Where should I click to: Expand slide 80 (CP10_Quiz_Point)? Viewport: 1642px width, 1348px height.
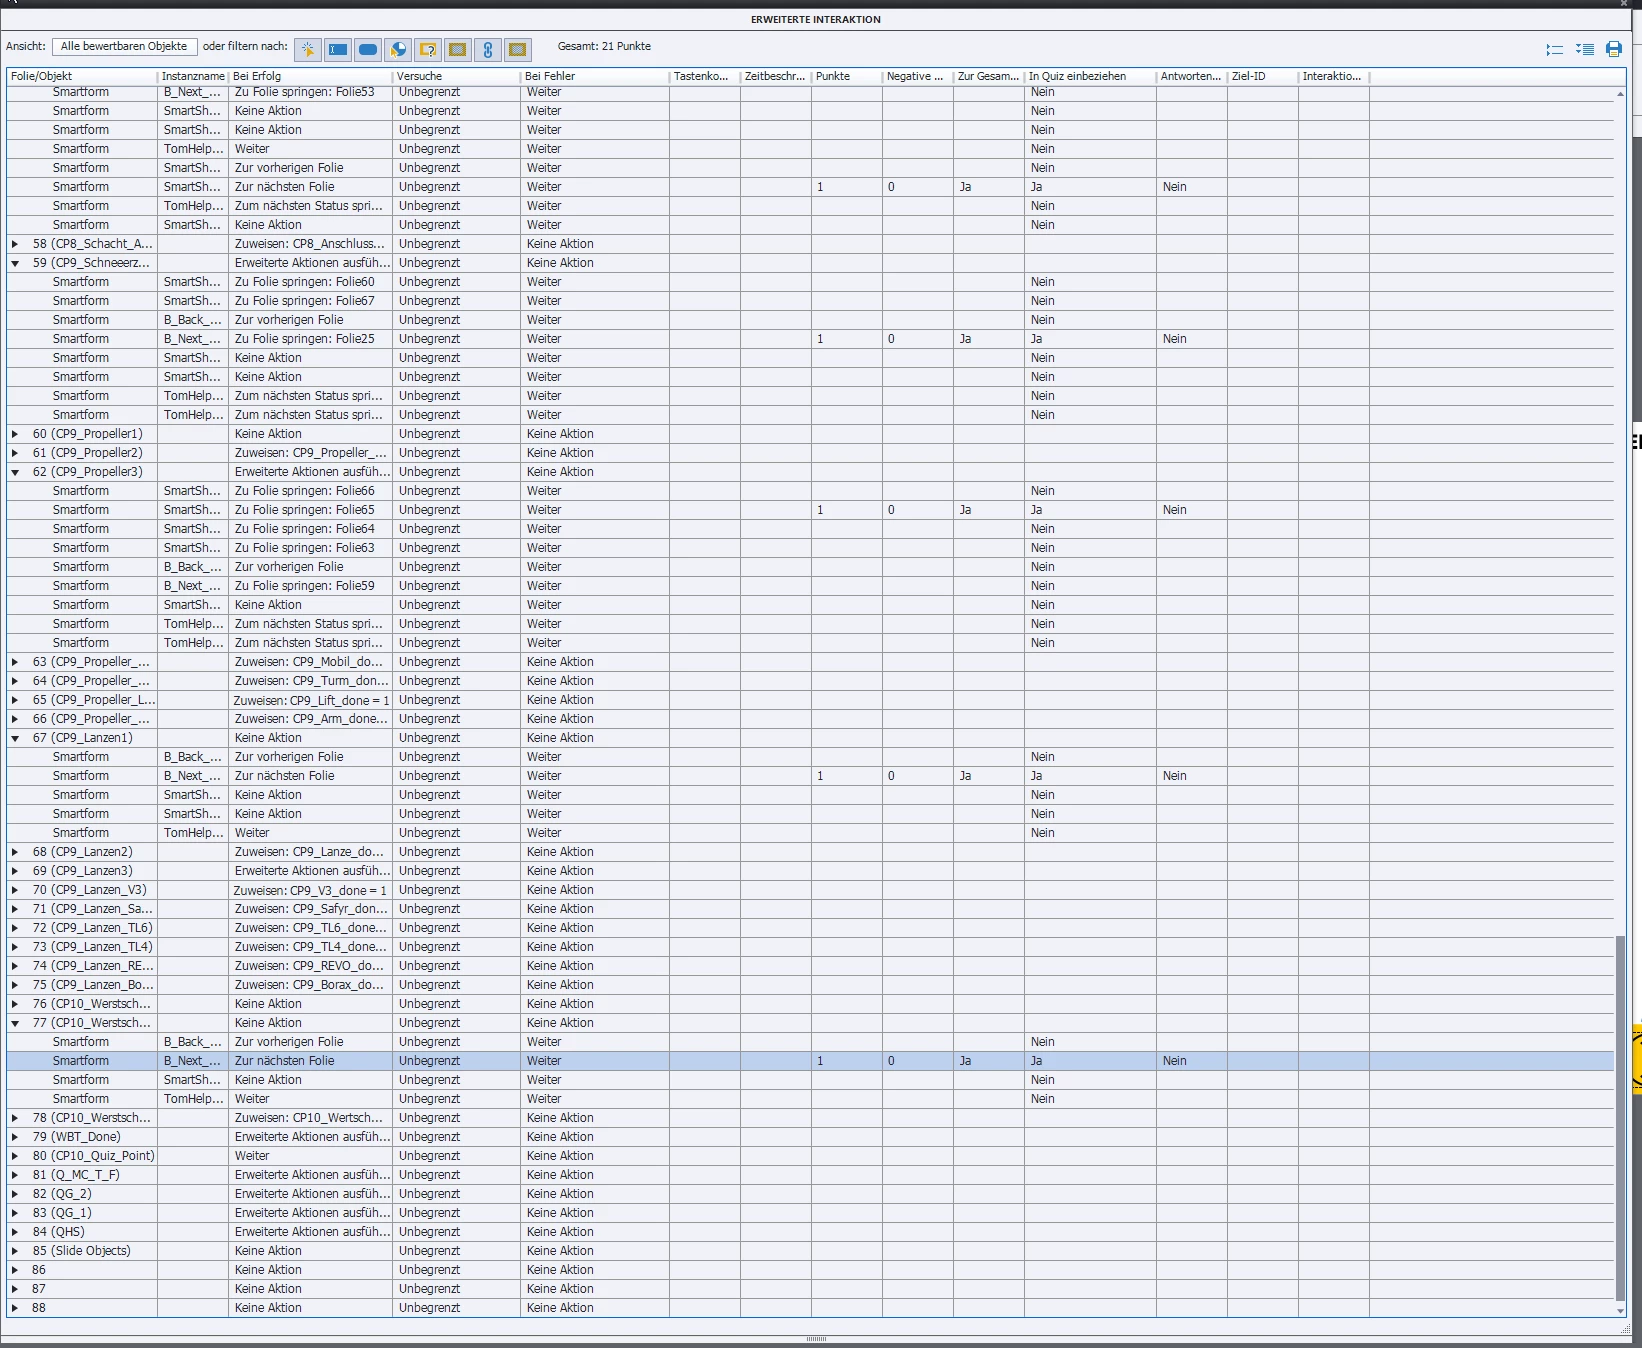15,1156
